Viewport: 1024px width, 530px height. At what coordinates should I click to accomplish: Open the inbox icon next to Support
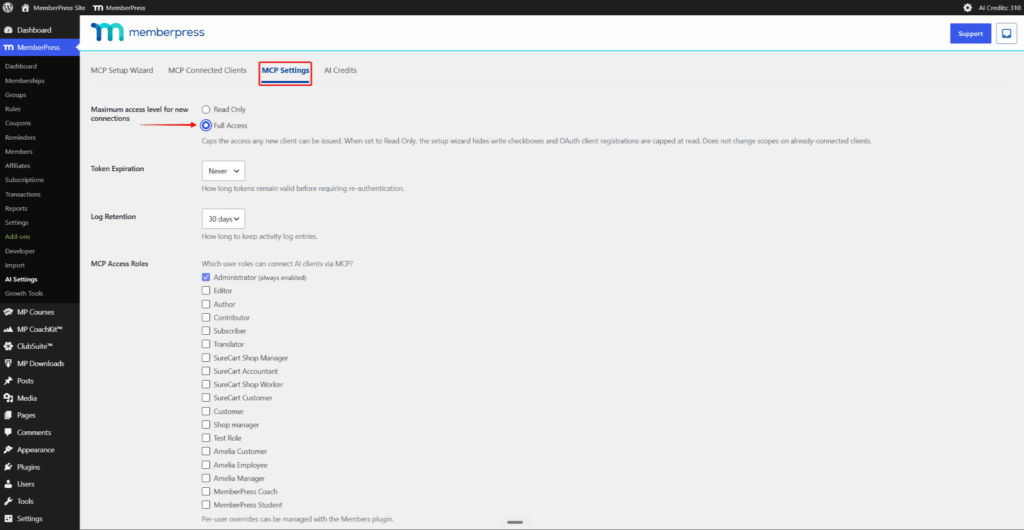click(1006, 34)
